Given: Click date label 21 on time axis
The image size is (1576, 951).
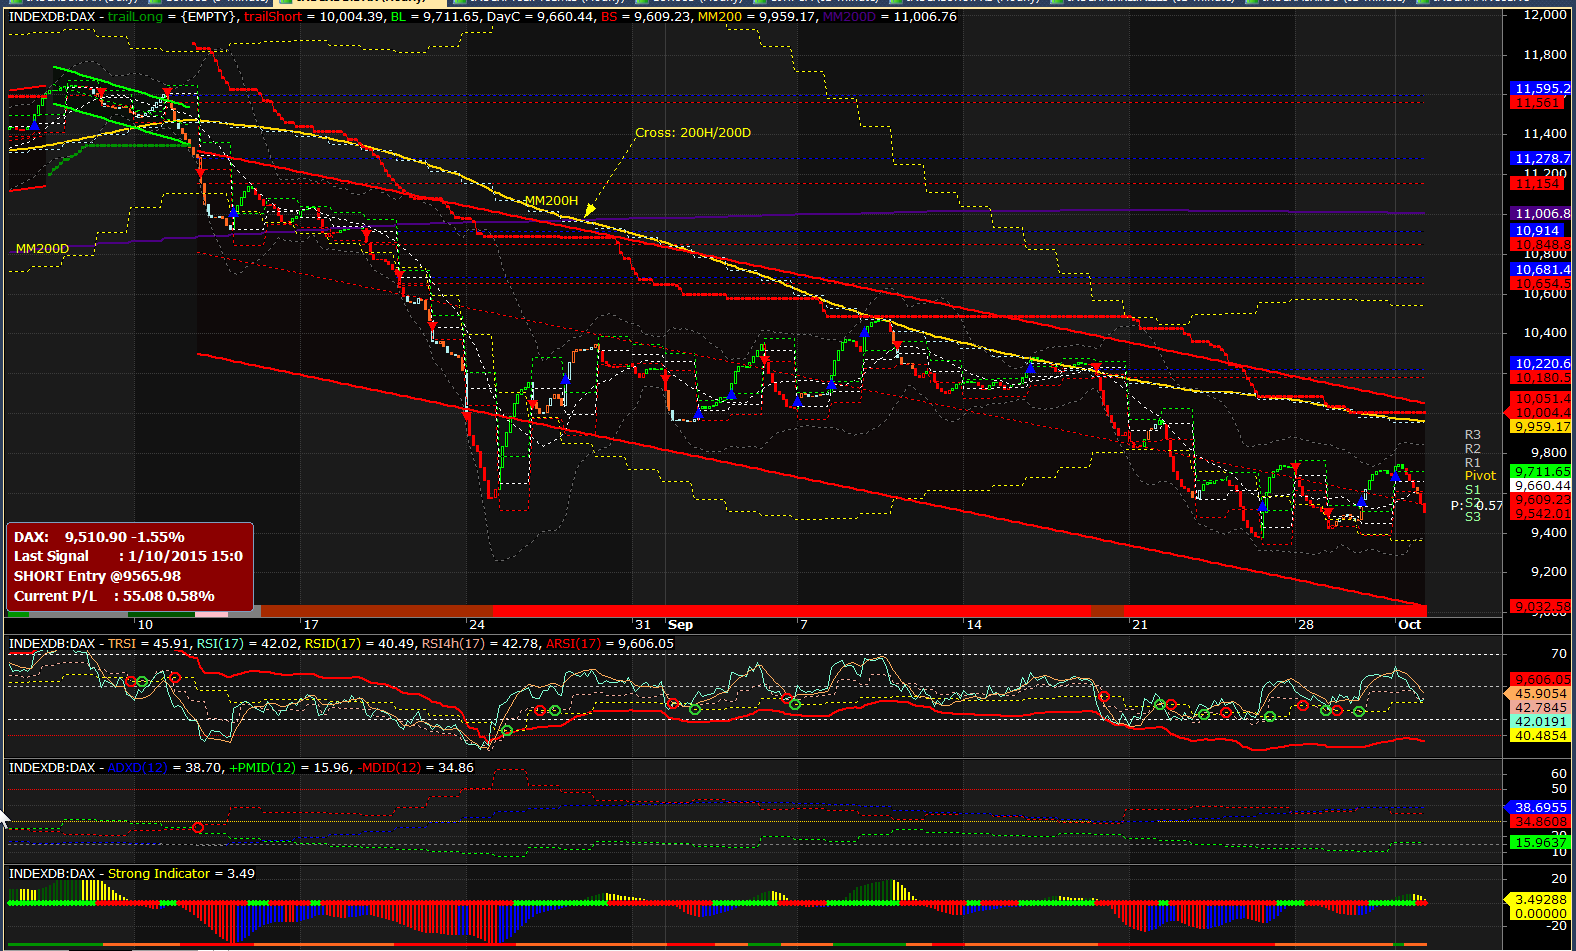Looking at the screenshot, I should pos(1139,624).
